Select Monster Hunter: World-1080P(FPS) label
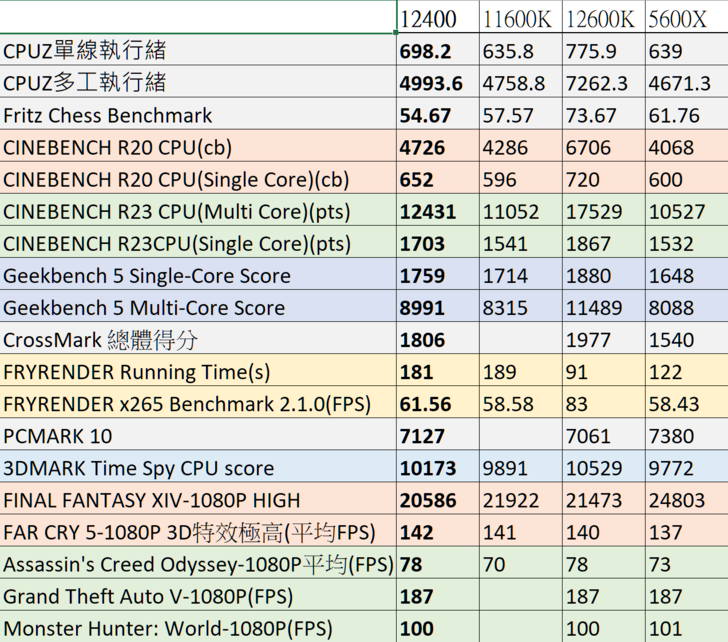The image size is (728, 642). pyautogui.click(x=198, y=626)
